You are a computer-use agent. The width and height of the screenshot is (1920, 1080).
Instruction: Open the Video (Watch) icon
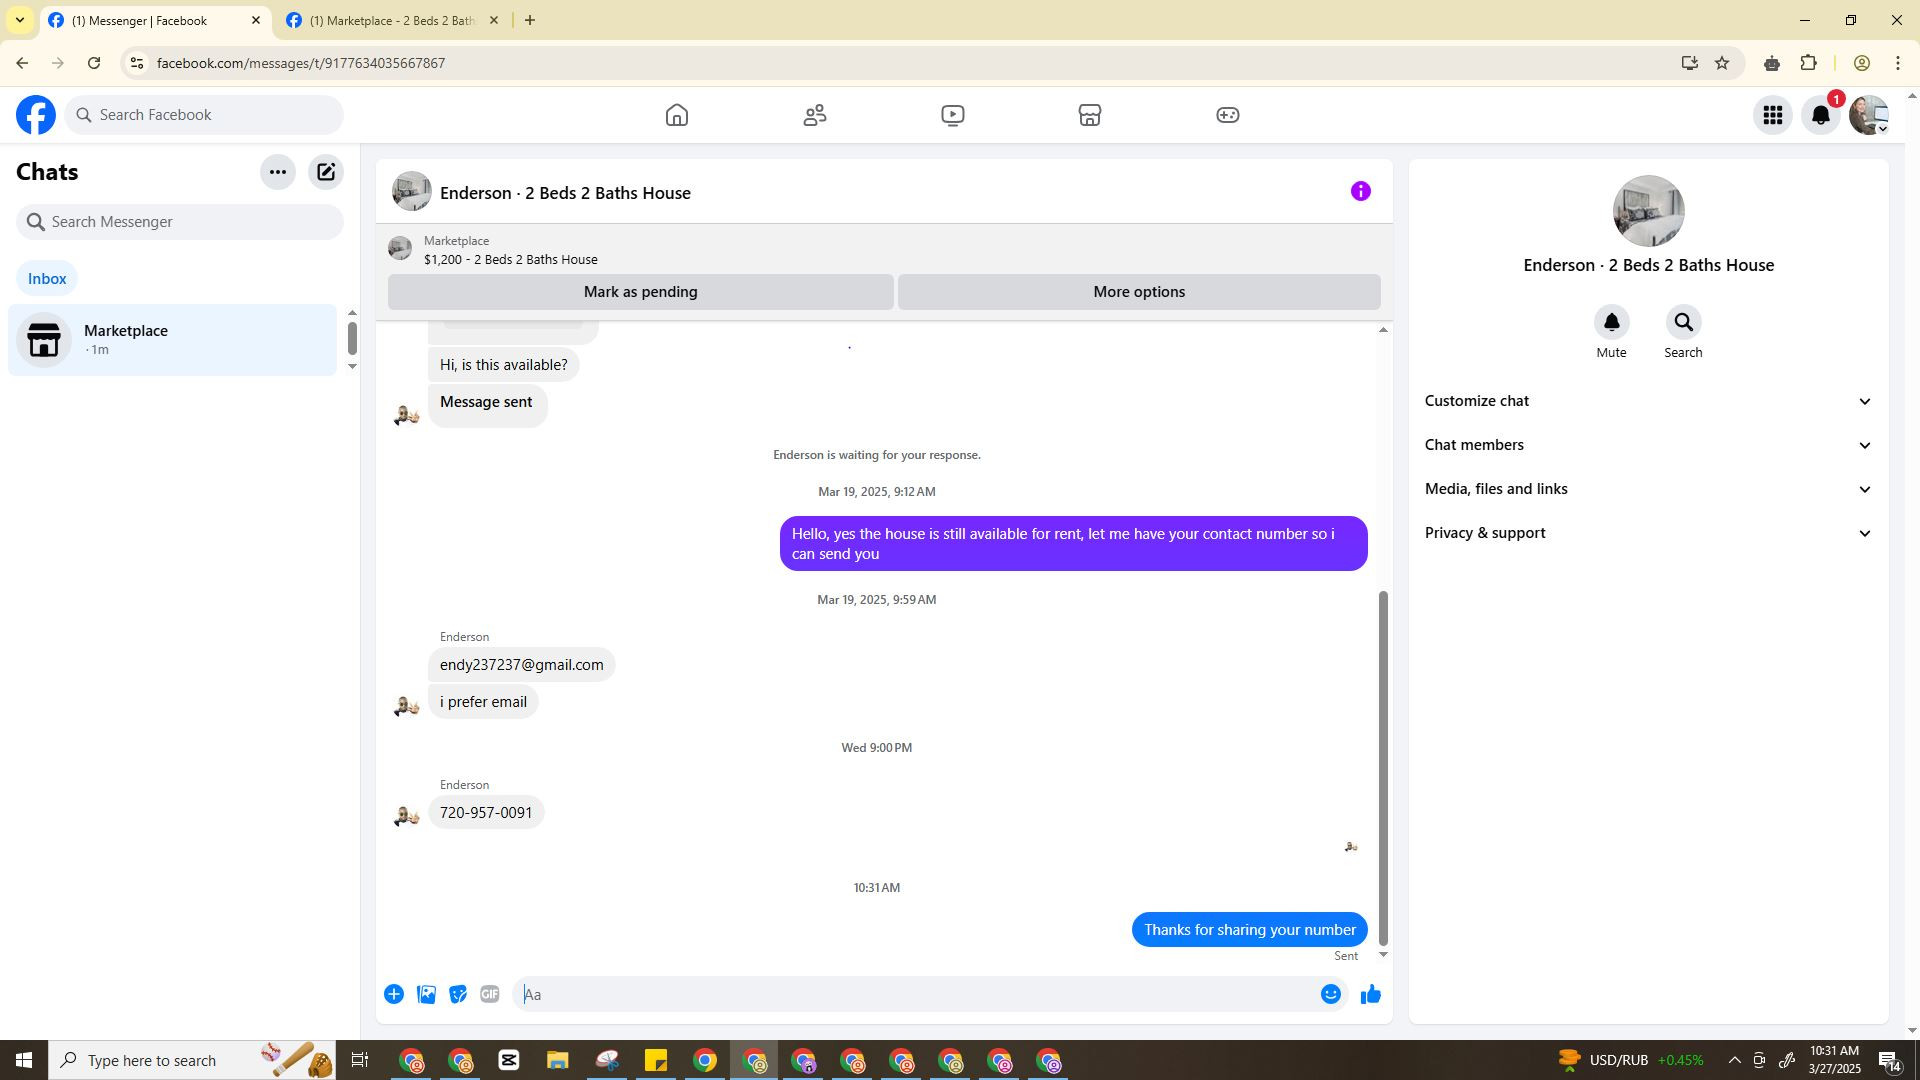pos(953,115)
